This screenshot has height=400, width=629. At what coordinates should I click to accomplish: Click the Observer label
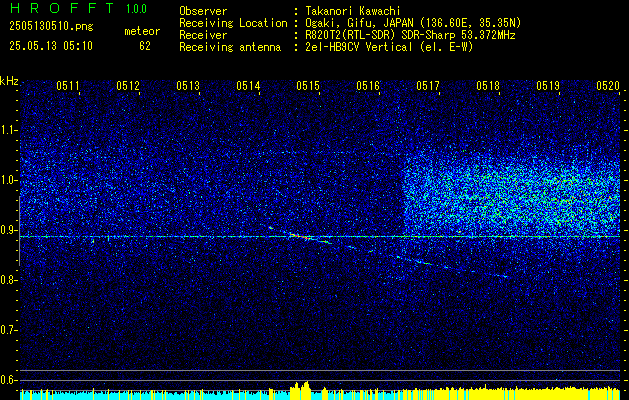203,11
